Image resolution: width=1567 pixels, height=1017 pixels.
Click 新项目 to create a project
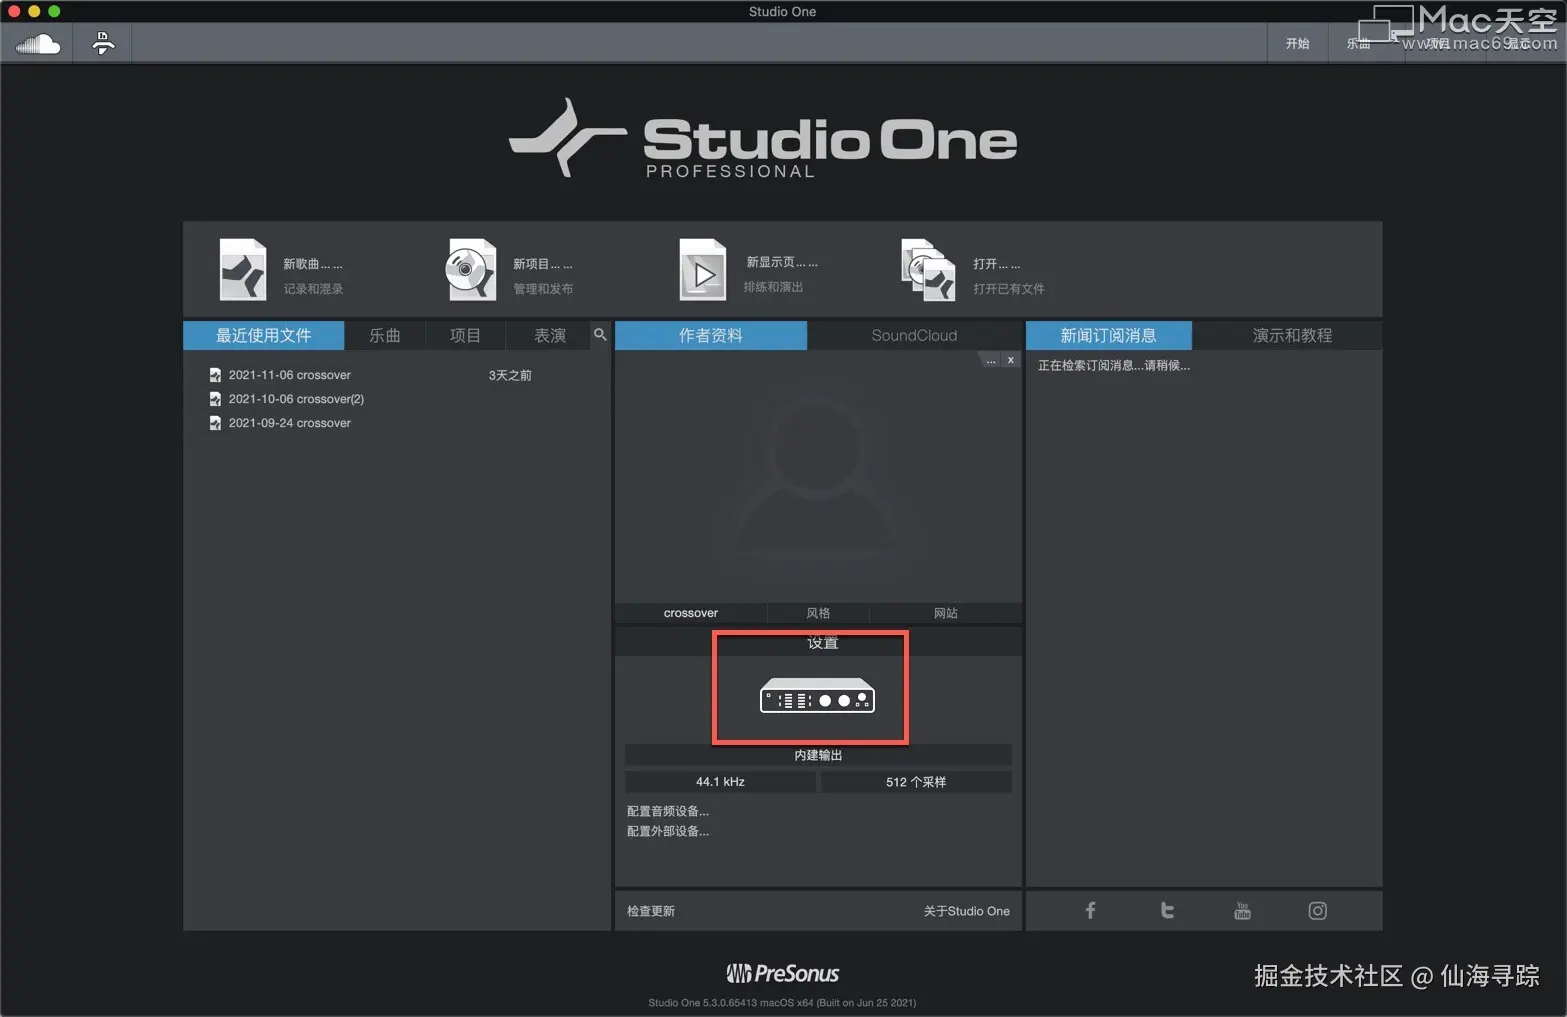coord(543,264)
